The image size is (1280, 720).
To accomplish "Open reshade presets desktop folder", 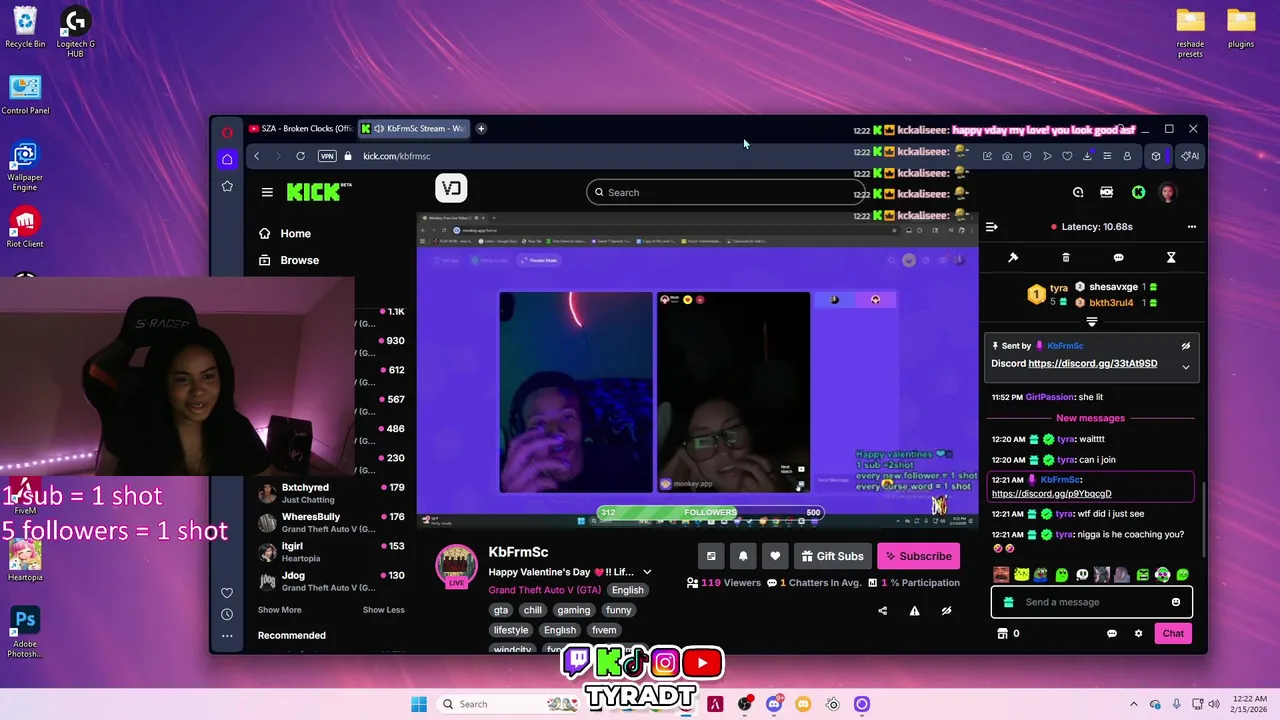I will coord(1190,33).
